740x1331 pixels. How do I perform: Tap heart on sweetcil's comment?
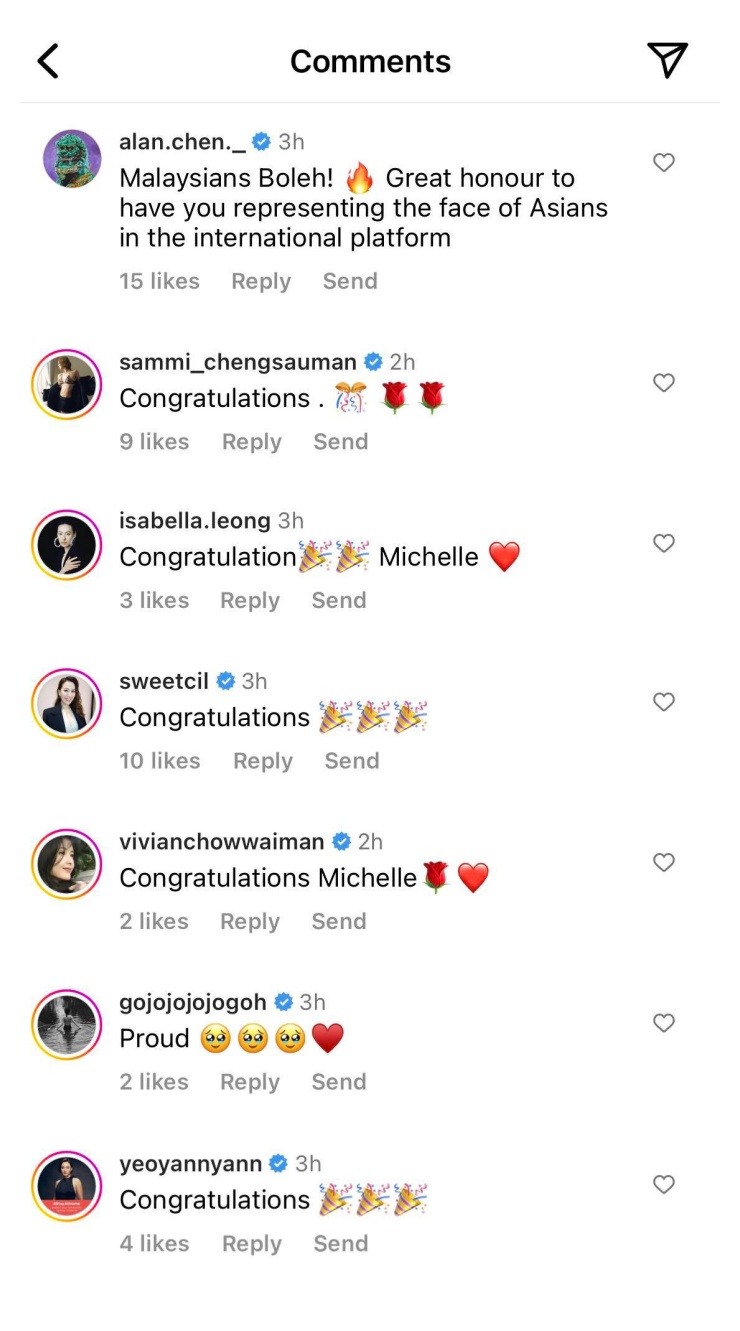point(664,702)
